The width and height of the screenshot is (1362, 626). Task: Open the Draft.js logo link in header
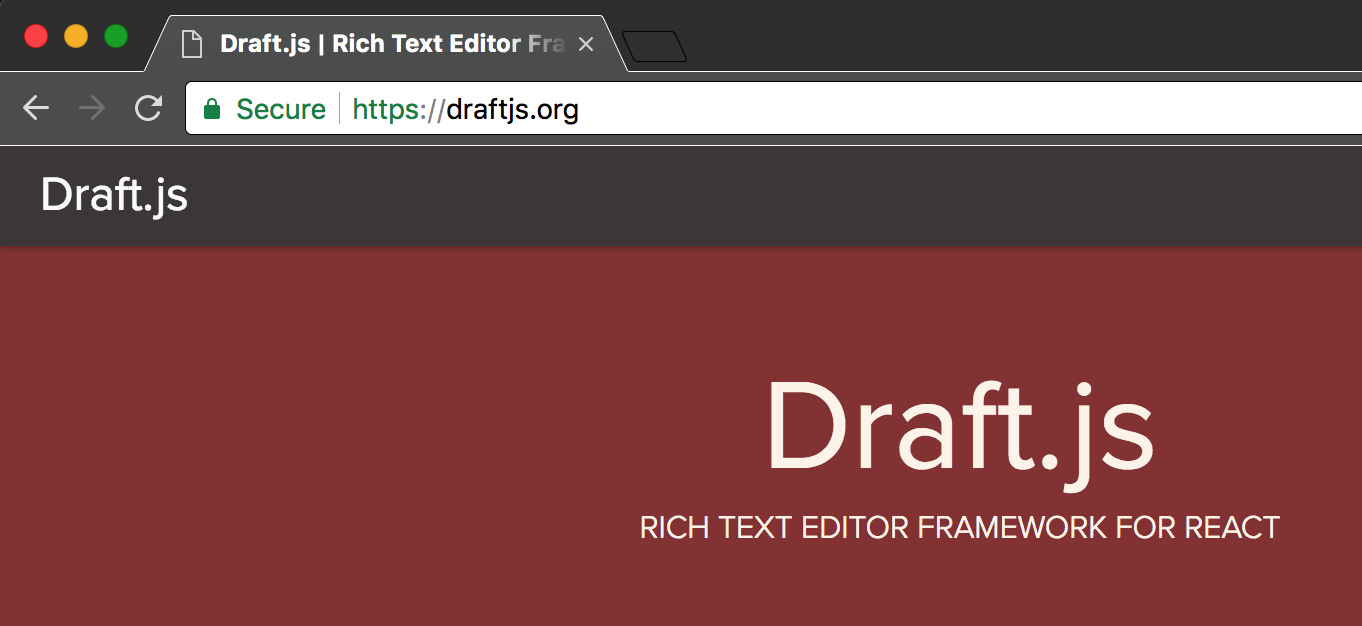point(114,196)
